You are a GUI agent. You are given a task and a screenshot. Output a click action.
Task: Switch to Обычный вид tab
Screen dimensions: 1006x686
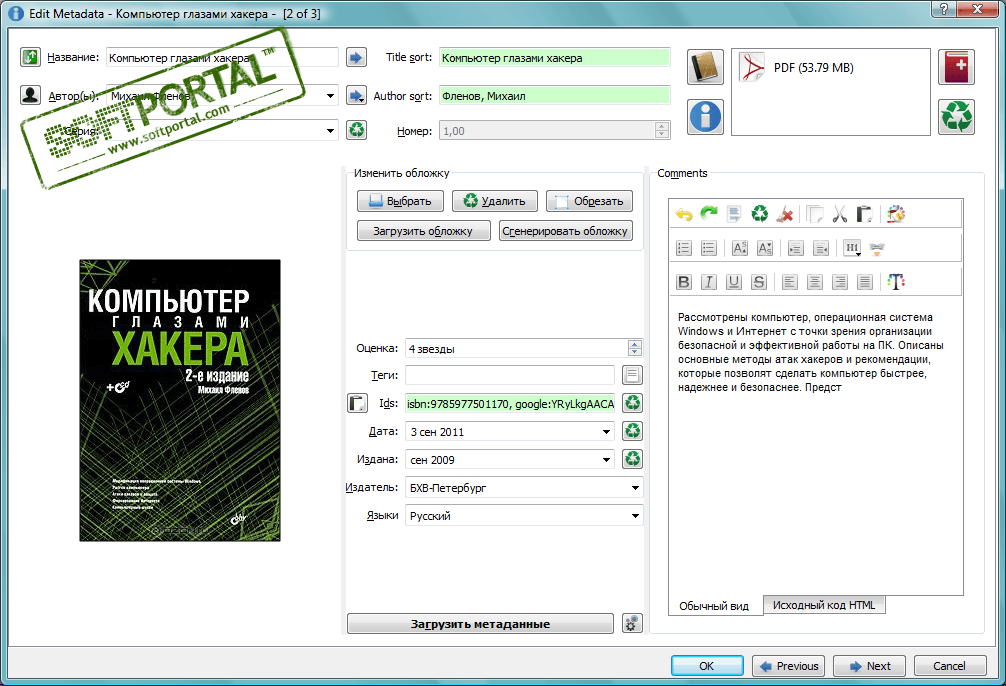[714, 606]
